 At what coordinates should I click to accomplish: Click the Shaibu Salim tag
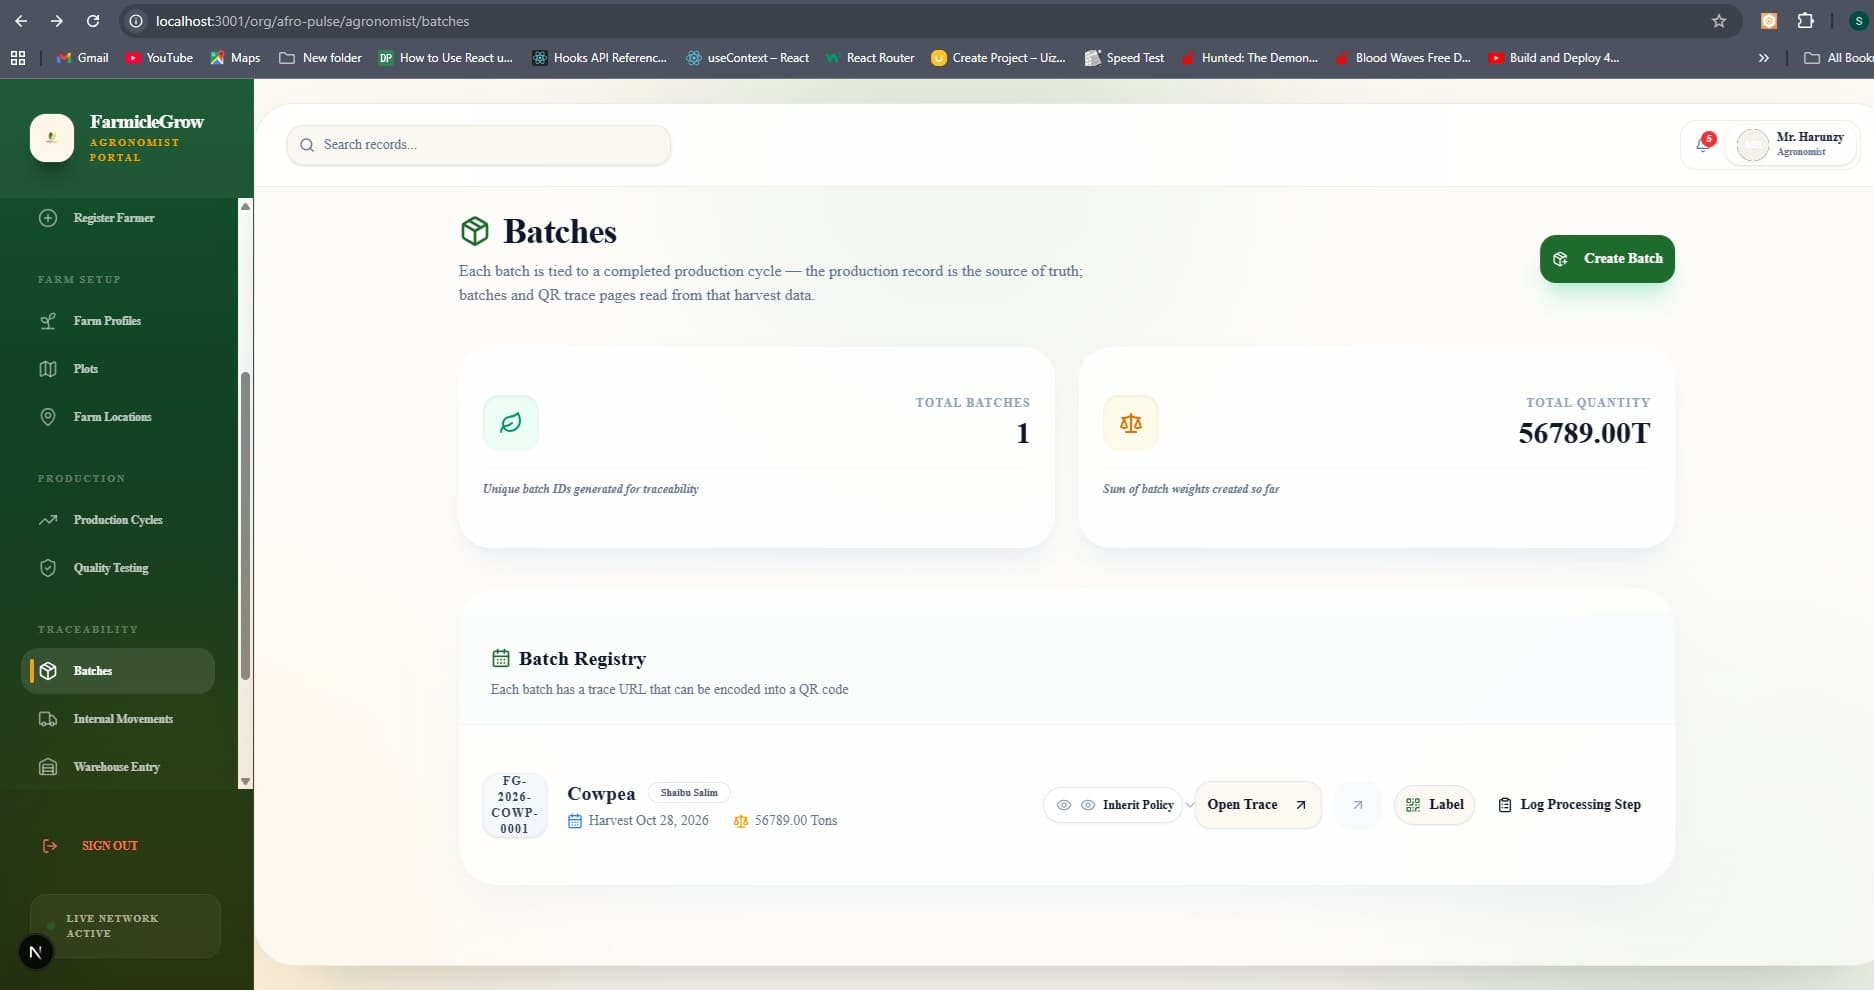689,793
